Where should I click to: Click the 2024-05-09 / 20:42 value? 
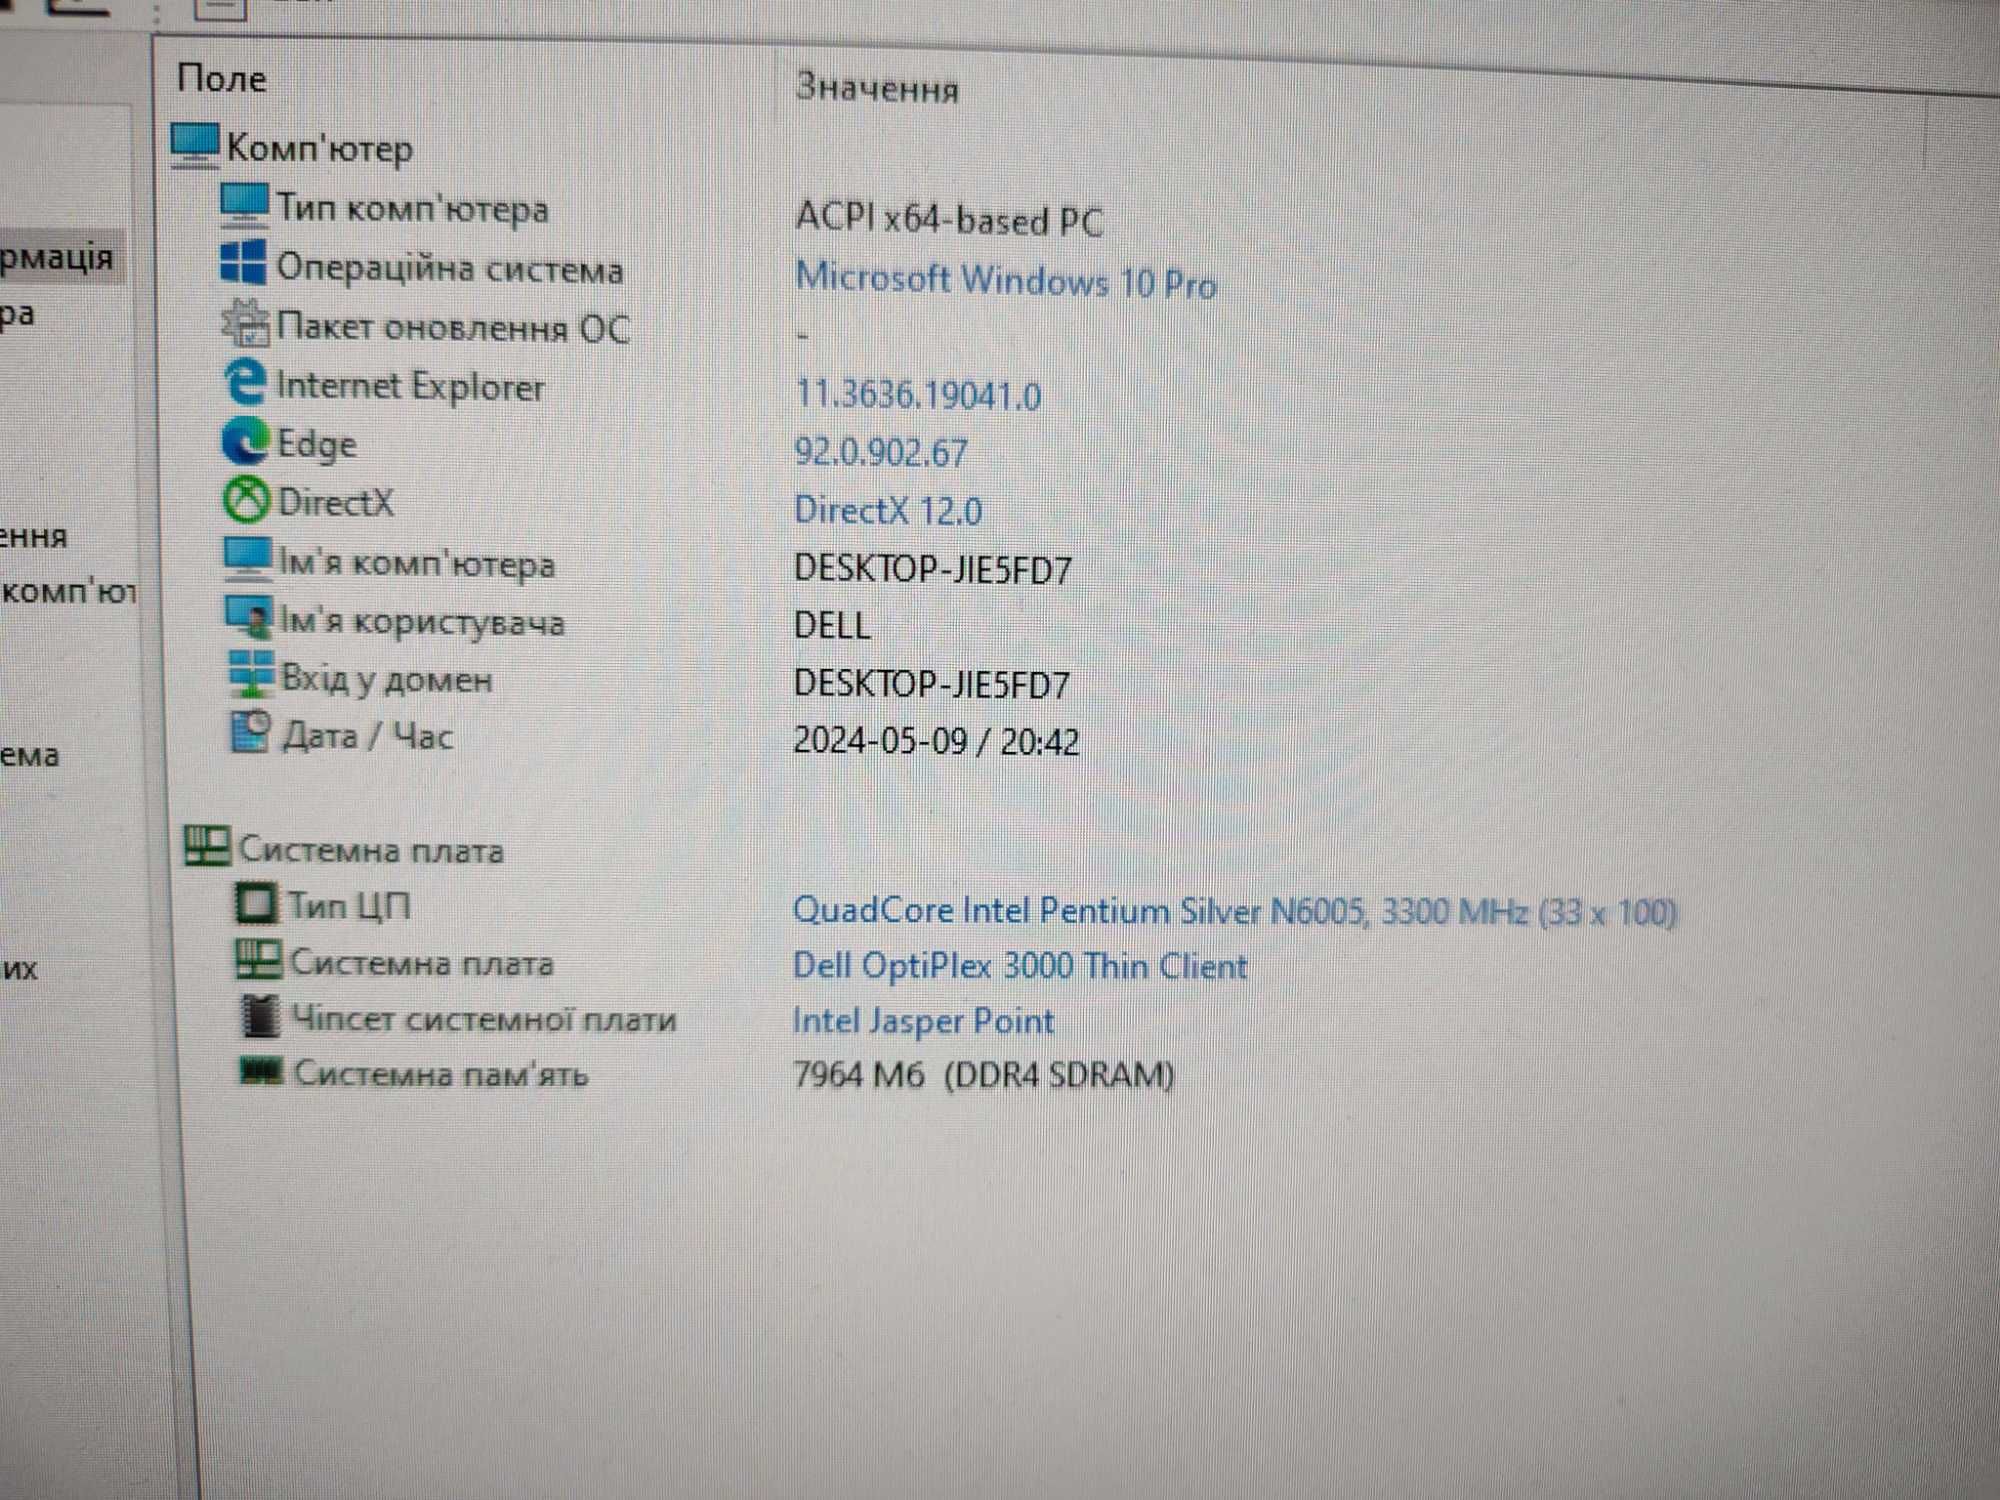pos(936,741)
